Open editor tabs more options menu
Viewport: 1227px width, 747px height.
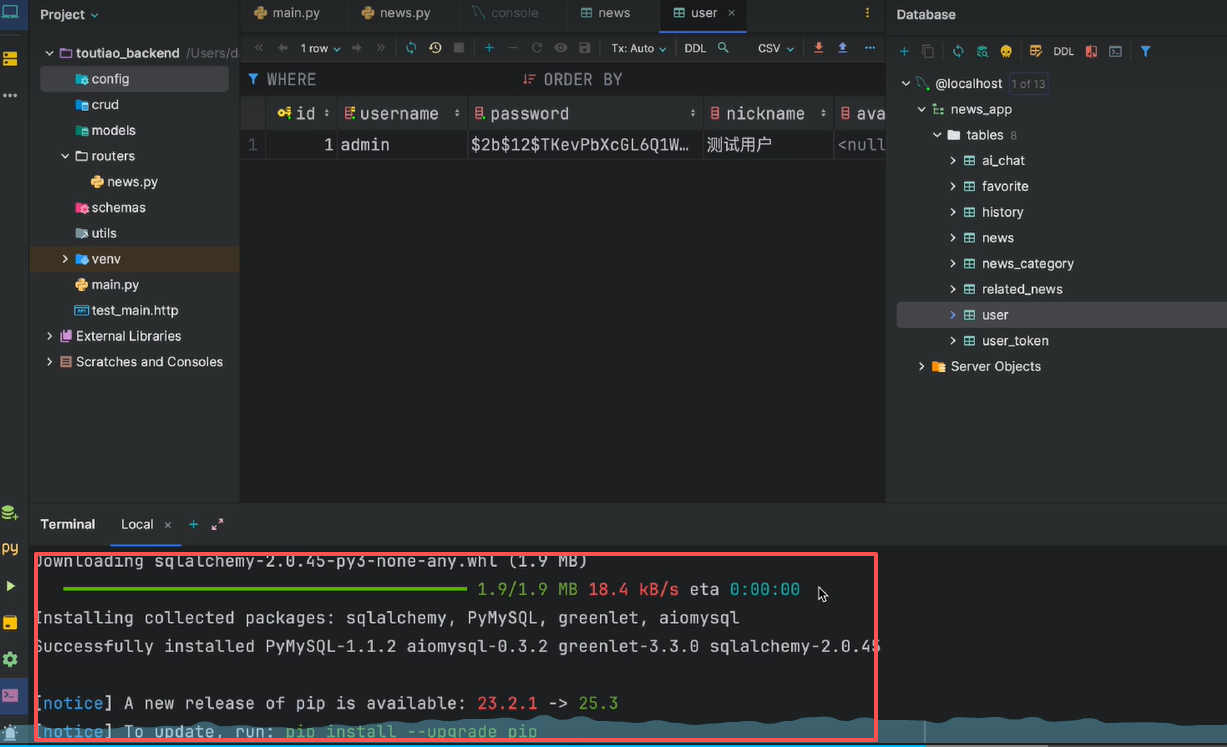(x=867, y=13)
